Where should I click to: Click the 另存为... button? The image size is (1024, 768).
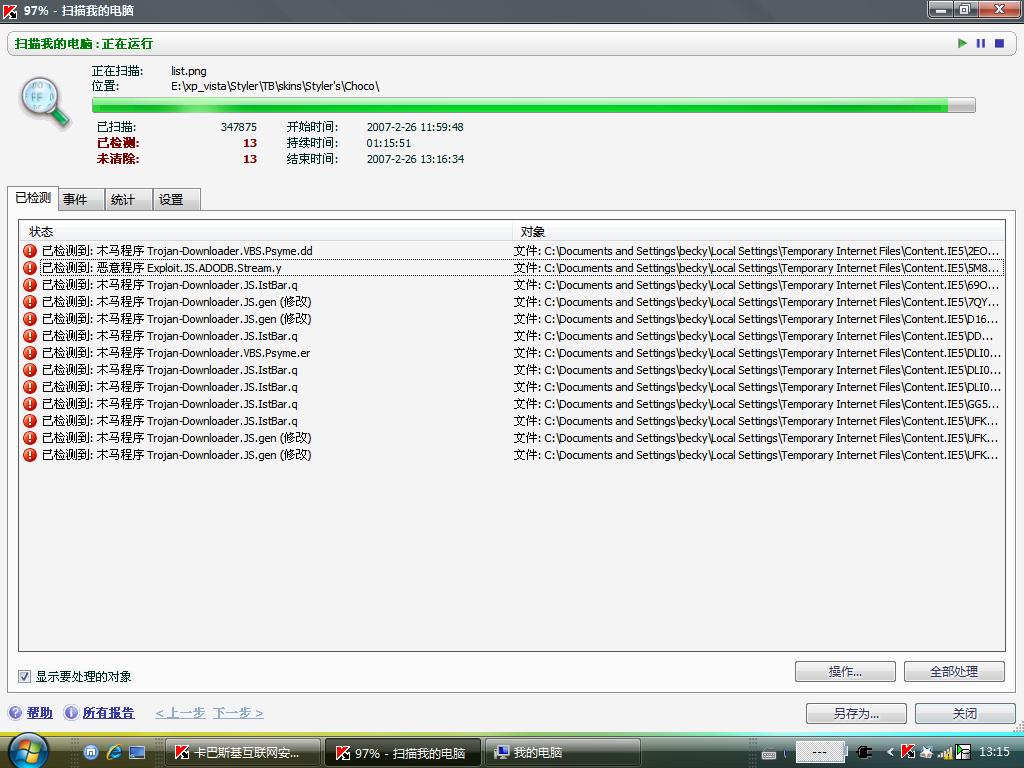856,713
